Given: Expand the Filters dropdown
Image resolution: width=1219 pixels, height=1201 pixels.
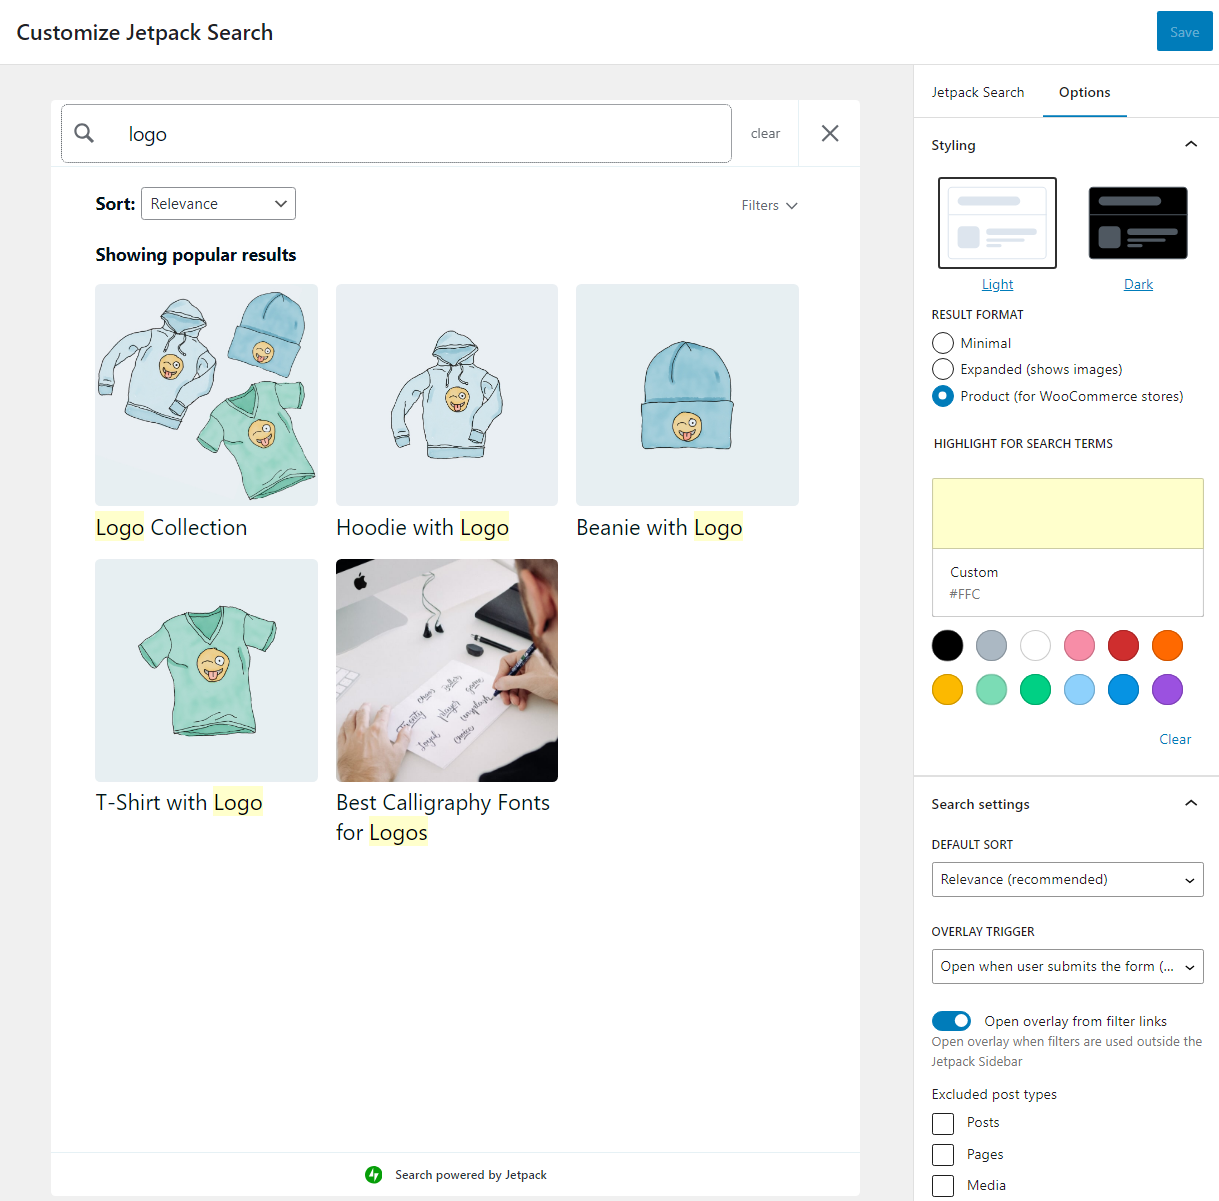Looking at the screenshot, I should (769, 205).
